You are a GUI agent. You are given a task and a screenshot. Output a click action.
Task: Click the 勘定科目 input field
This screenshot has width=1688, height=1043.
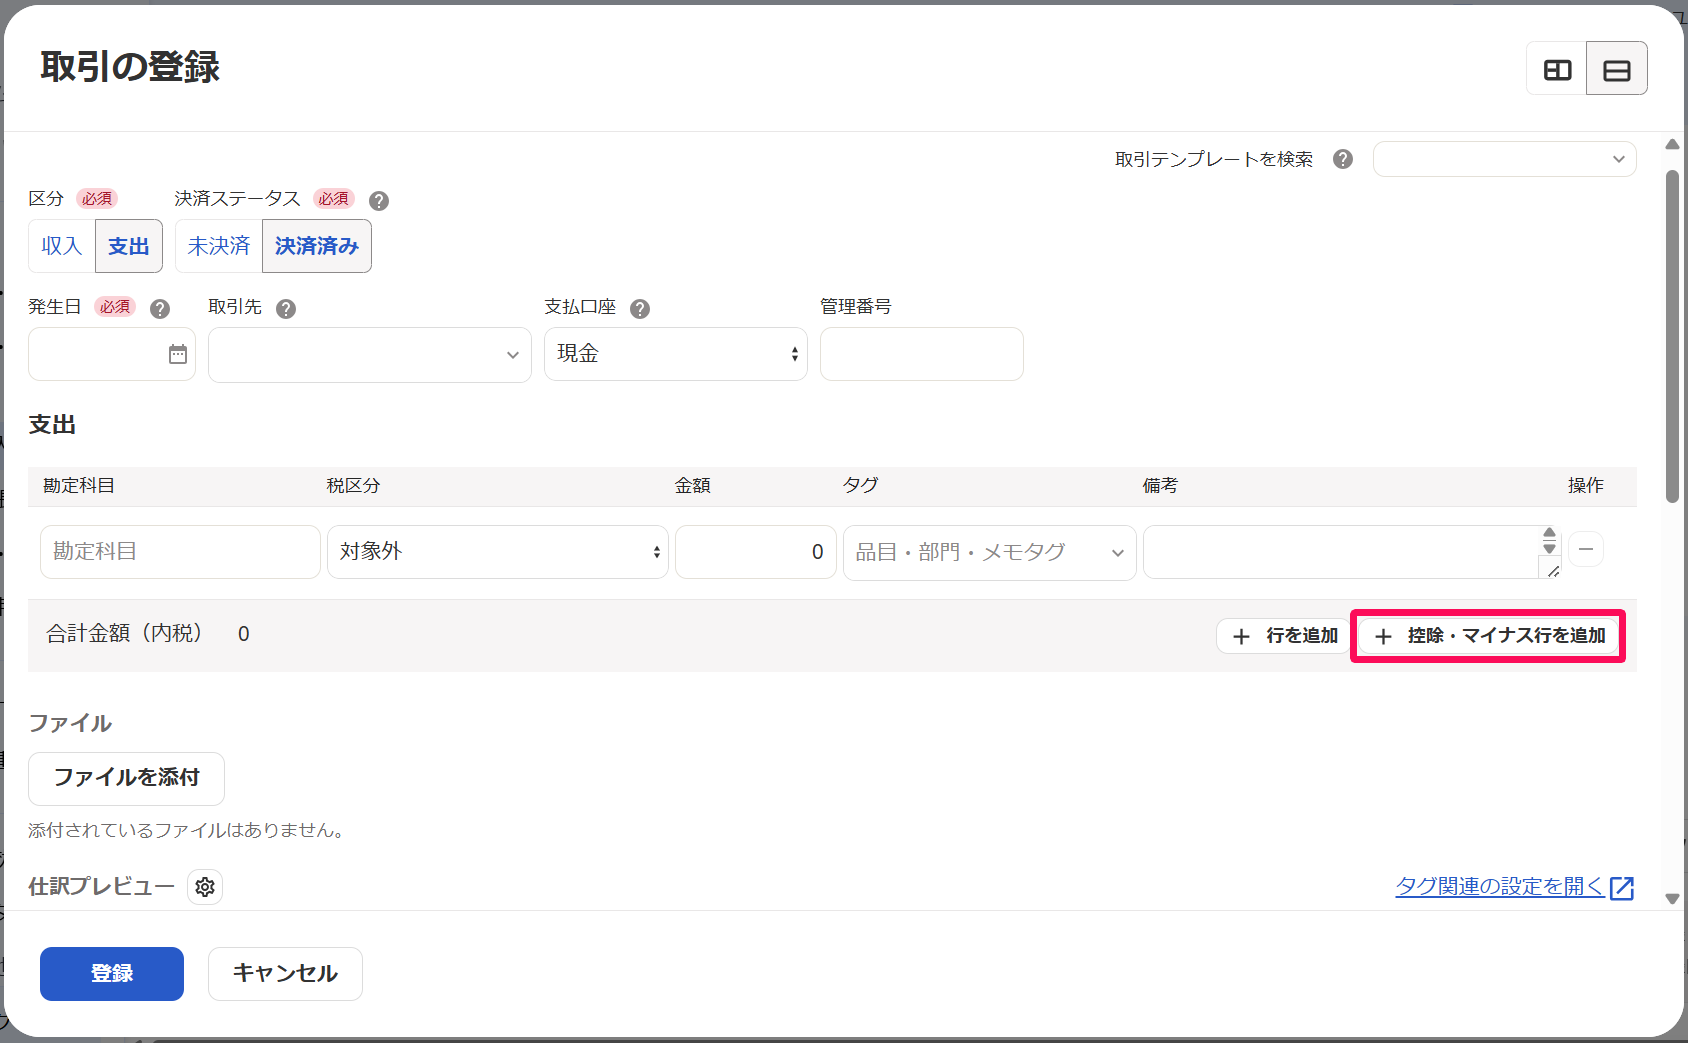coord(180,552)
